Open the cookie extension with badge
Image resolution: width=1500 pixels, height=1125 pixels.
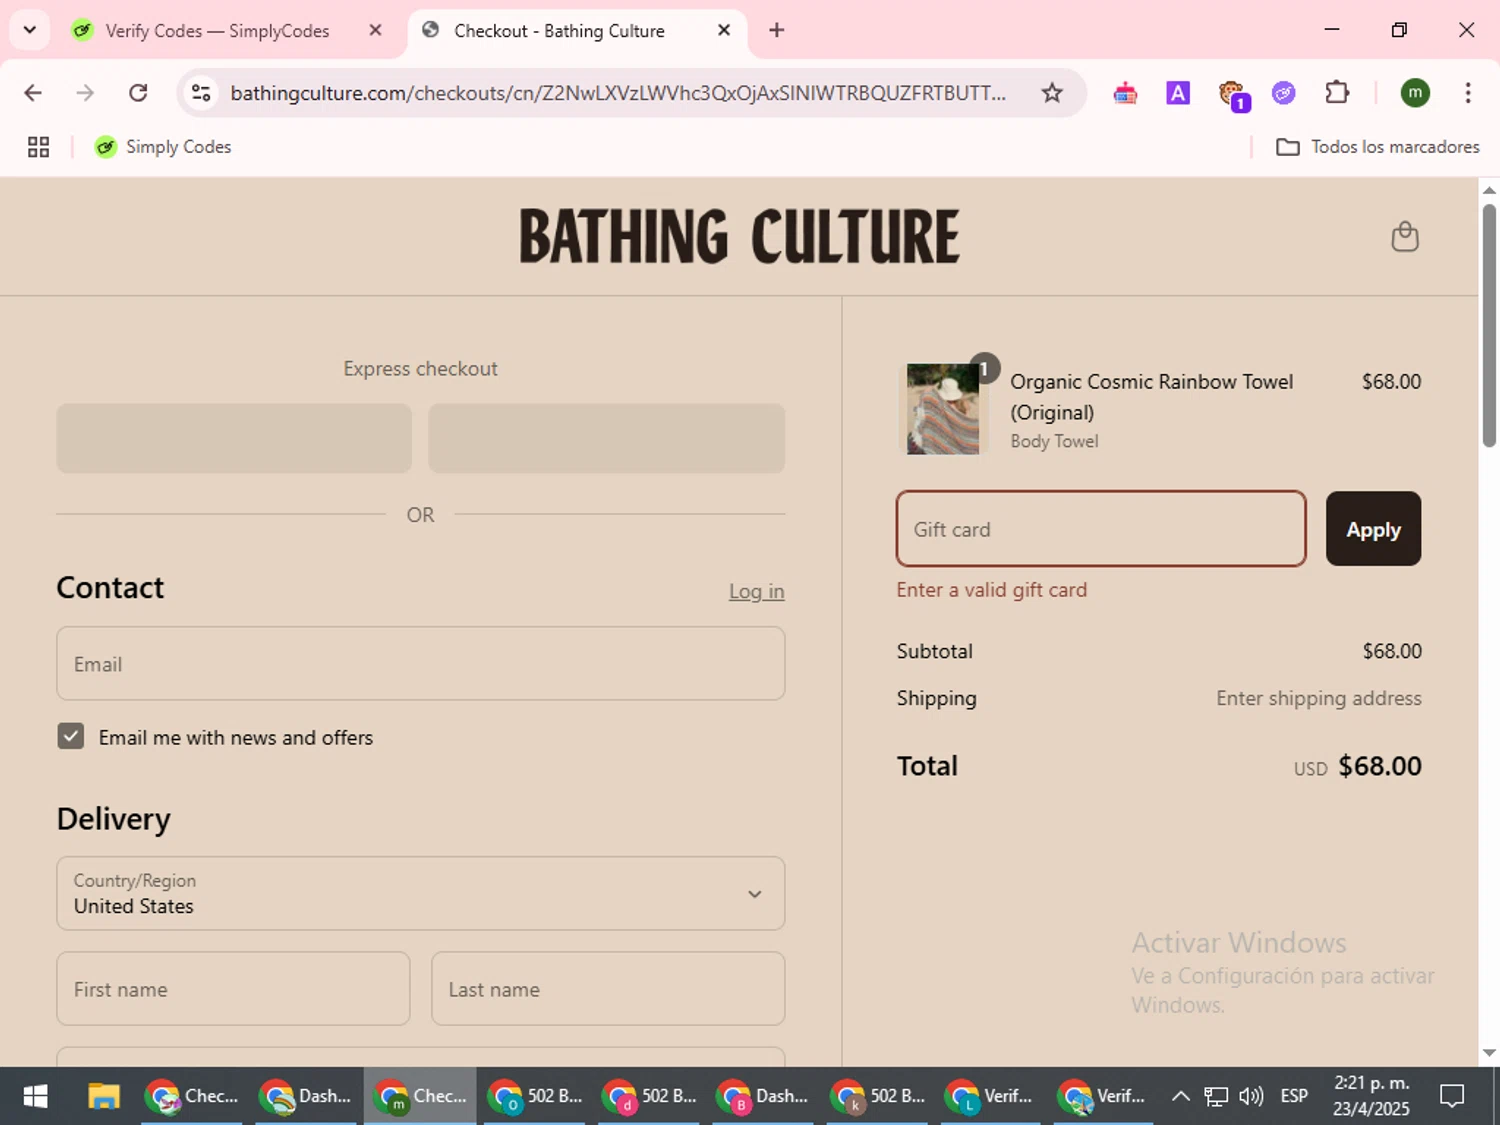1232,94
